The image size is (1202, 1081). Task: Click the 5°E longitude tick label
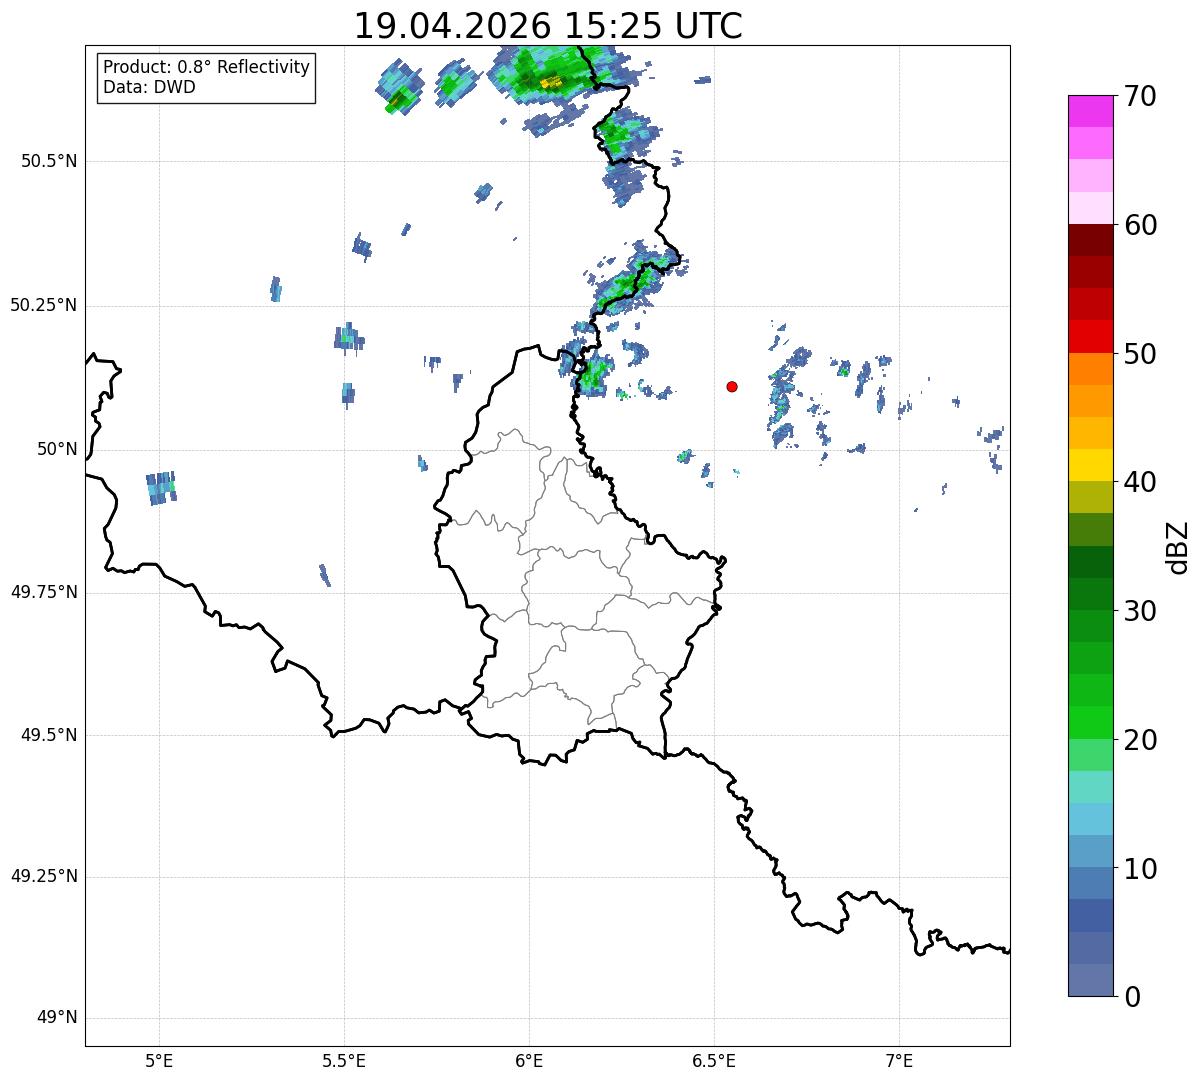(159, 1060)
